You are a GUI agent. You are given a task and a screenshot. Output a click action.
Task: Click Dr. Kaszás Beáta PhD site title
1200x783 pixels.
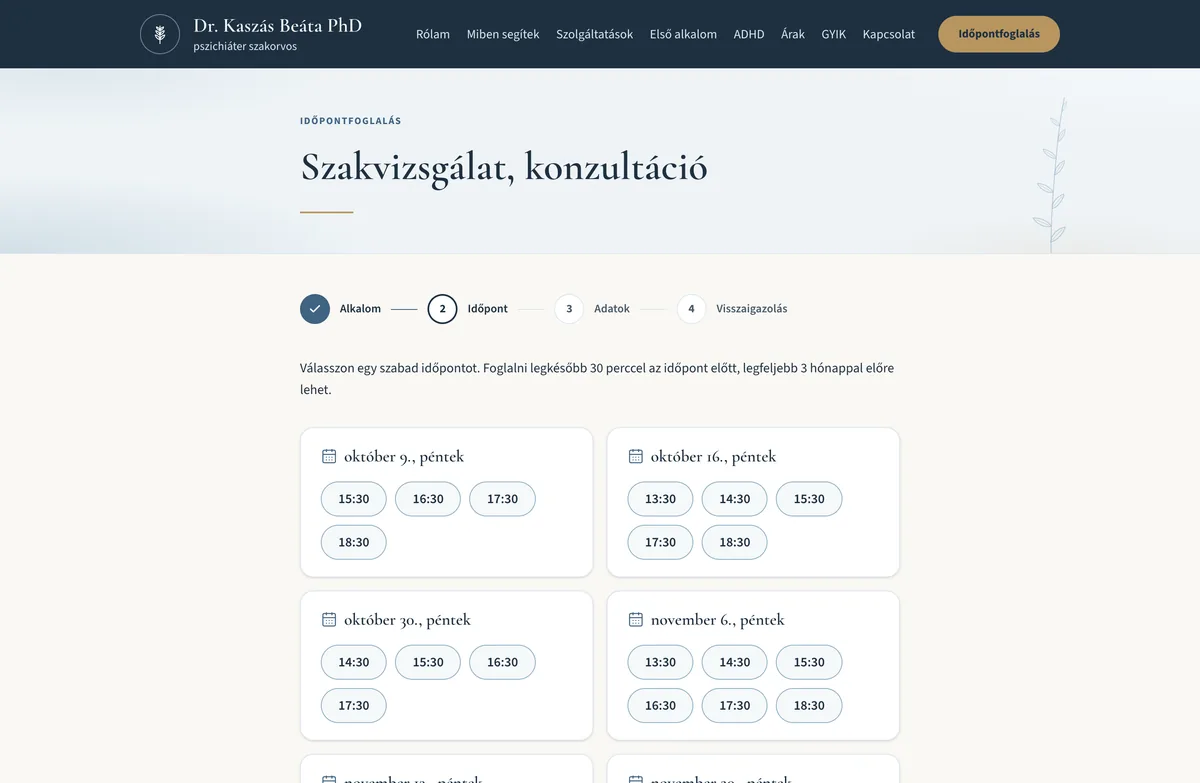278,25
